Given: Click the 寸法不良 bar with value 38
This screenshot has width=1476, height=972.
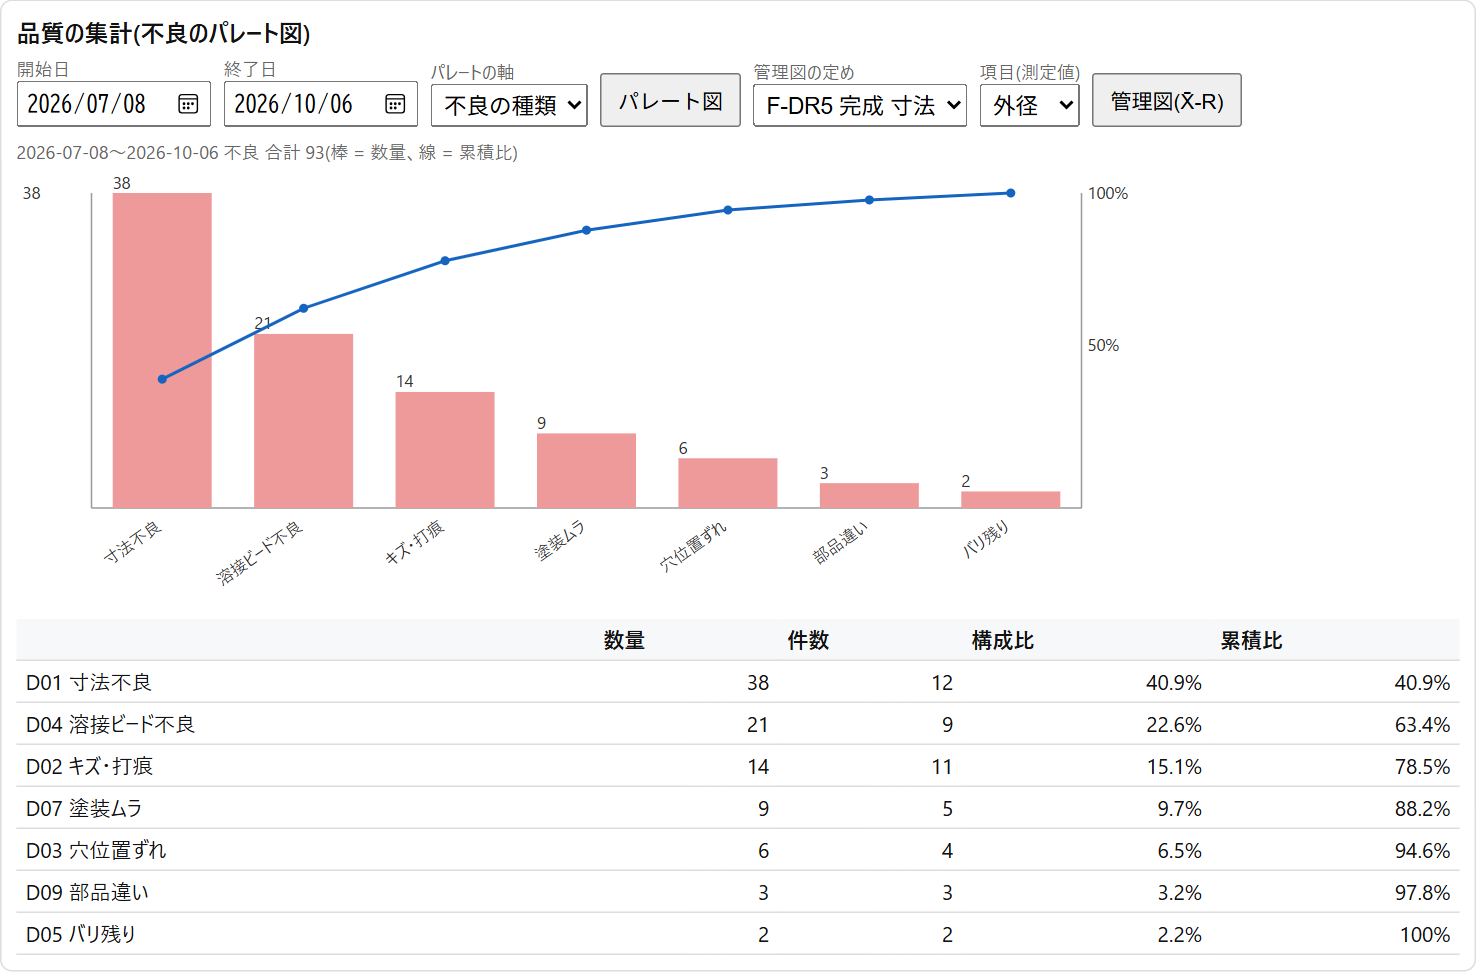Looking at the screenshot, I should click(x=162, y=350).
